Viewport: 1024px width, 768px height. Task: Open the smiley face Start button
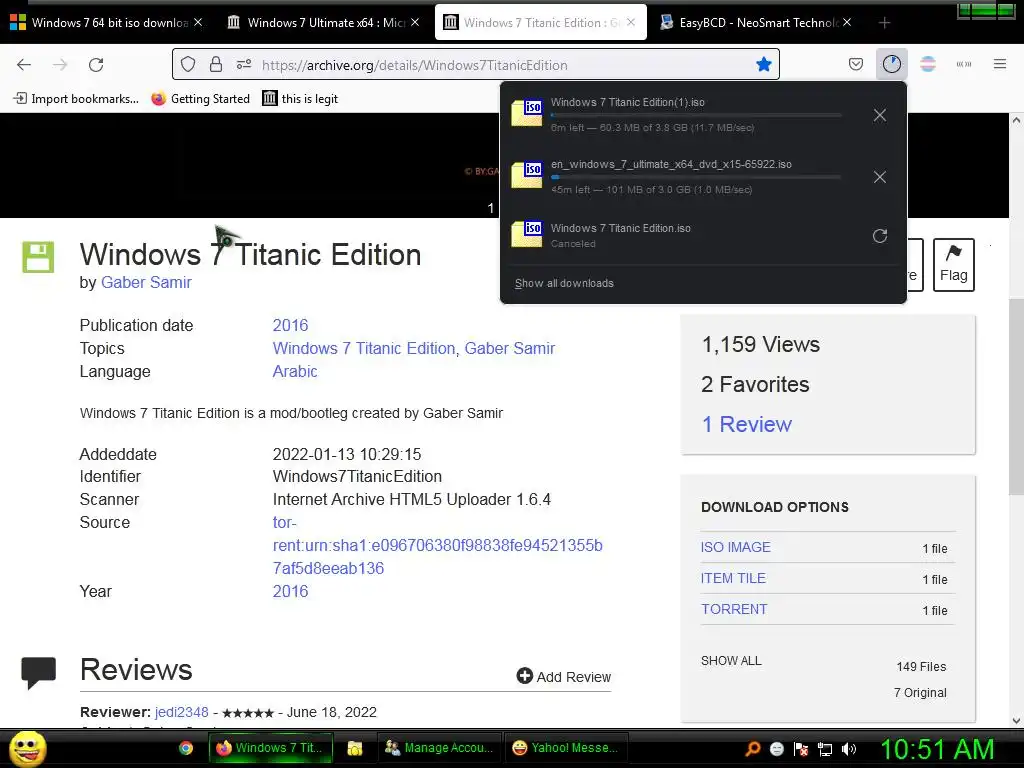tap(27, 749)
